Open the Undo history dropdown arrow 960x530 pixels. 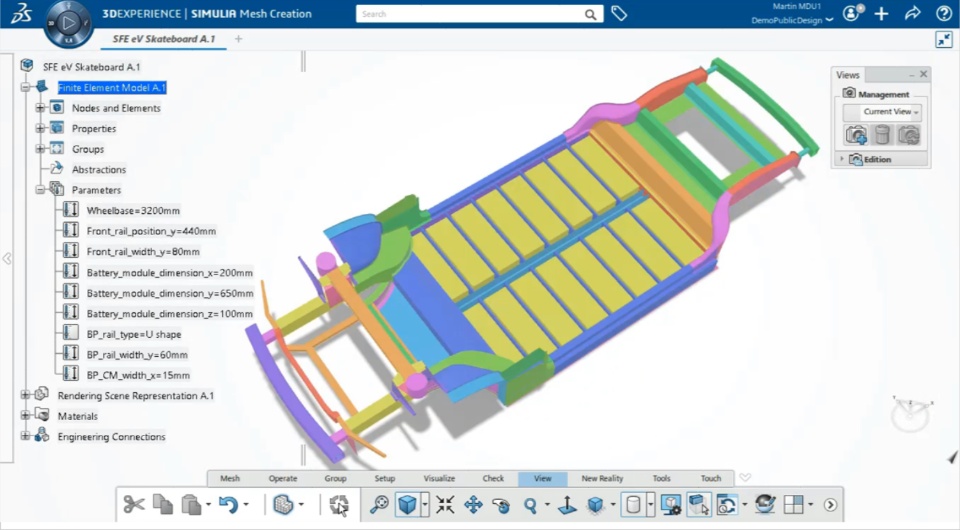246,505
